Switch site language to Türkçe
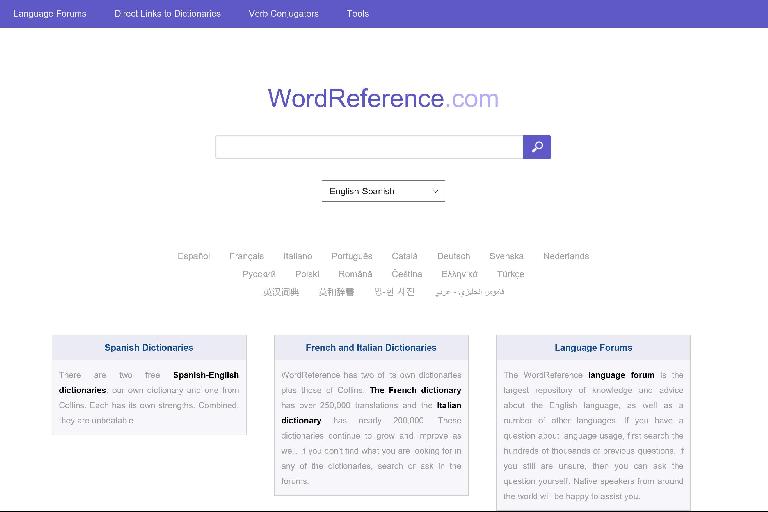 [x=510, y=274]
